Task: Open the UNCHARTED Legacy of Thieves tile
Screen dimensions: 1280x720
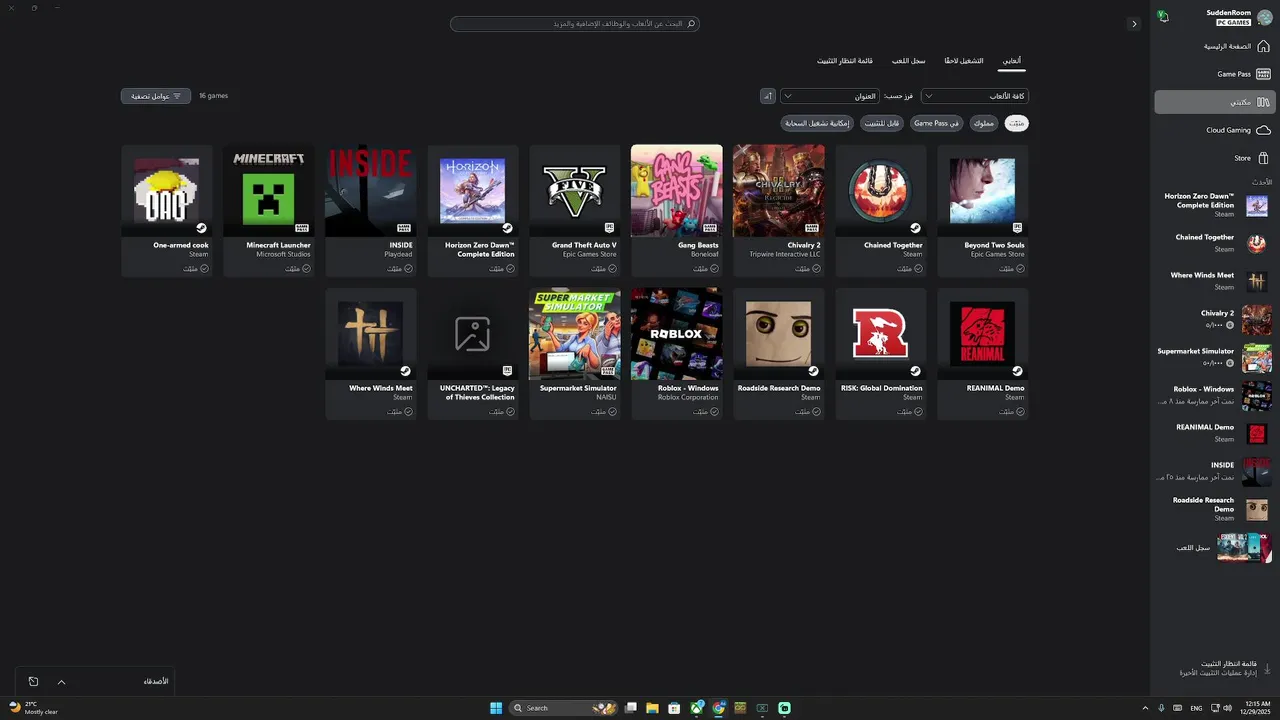Action: [x=473, y=353]
